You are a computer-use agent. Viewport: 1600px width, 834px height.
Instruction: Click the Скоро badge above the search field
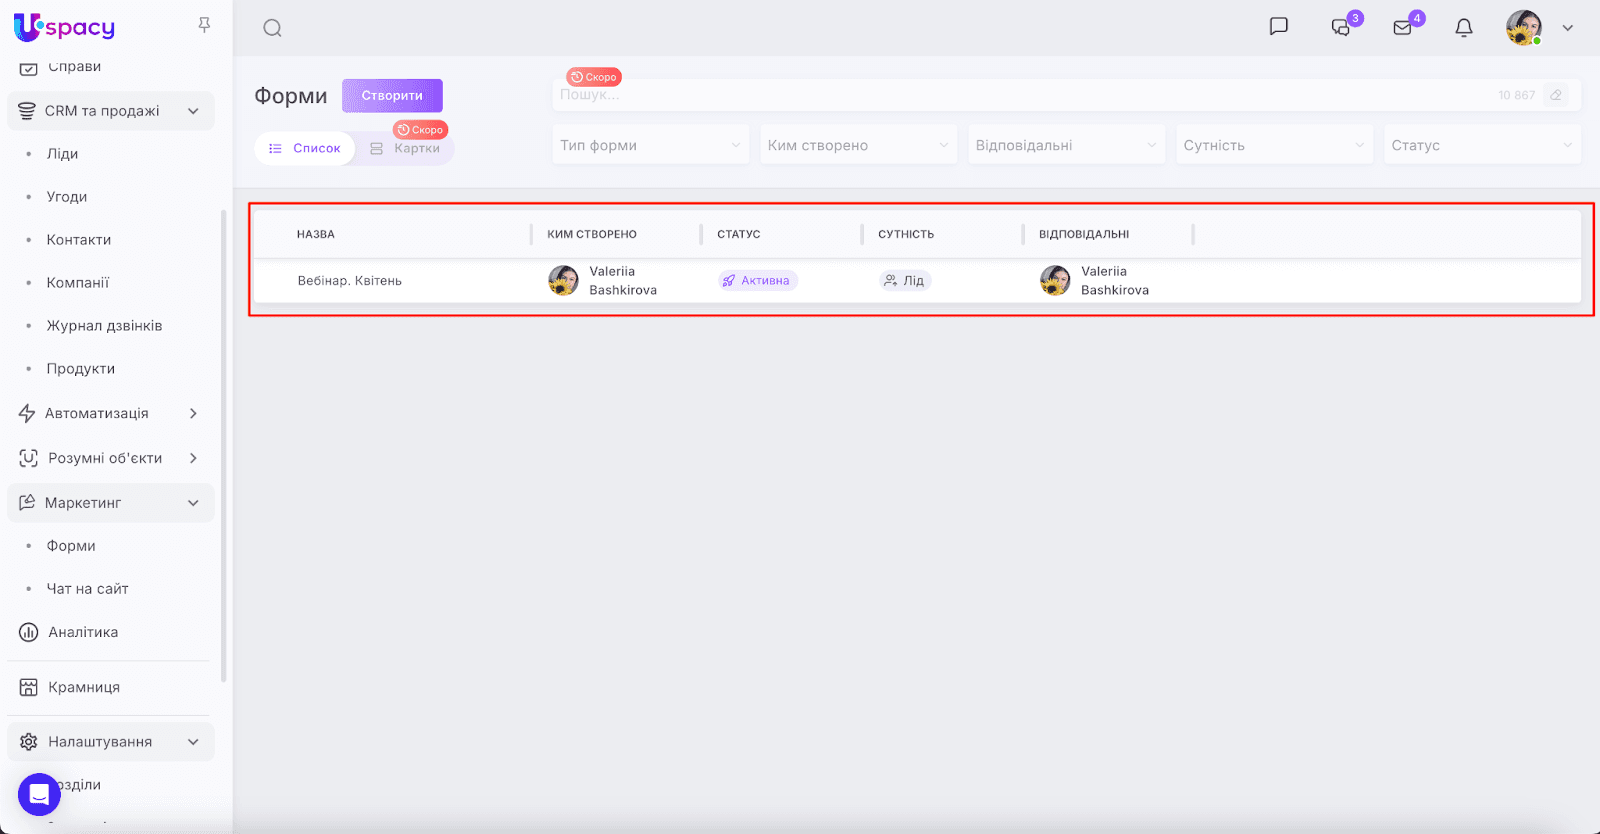(594, 77)
